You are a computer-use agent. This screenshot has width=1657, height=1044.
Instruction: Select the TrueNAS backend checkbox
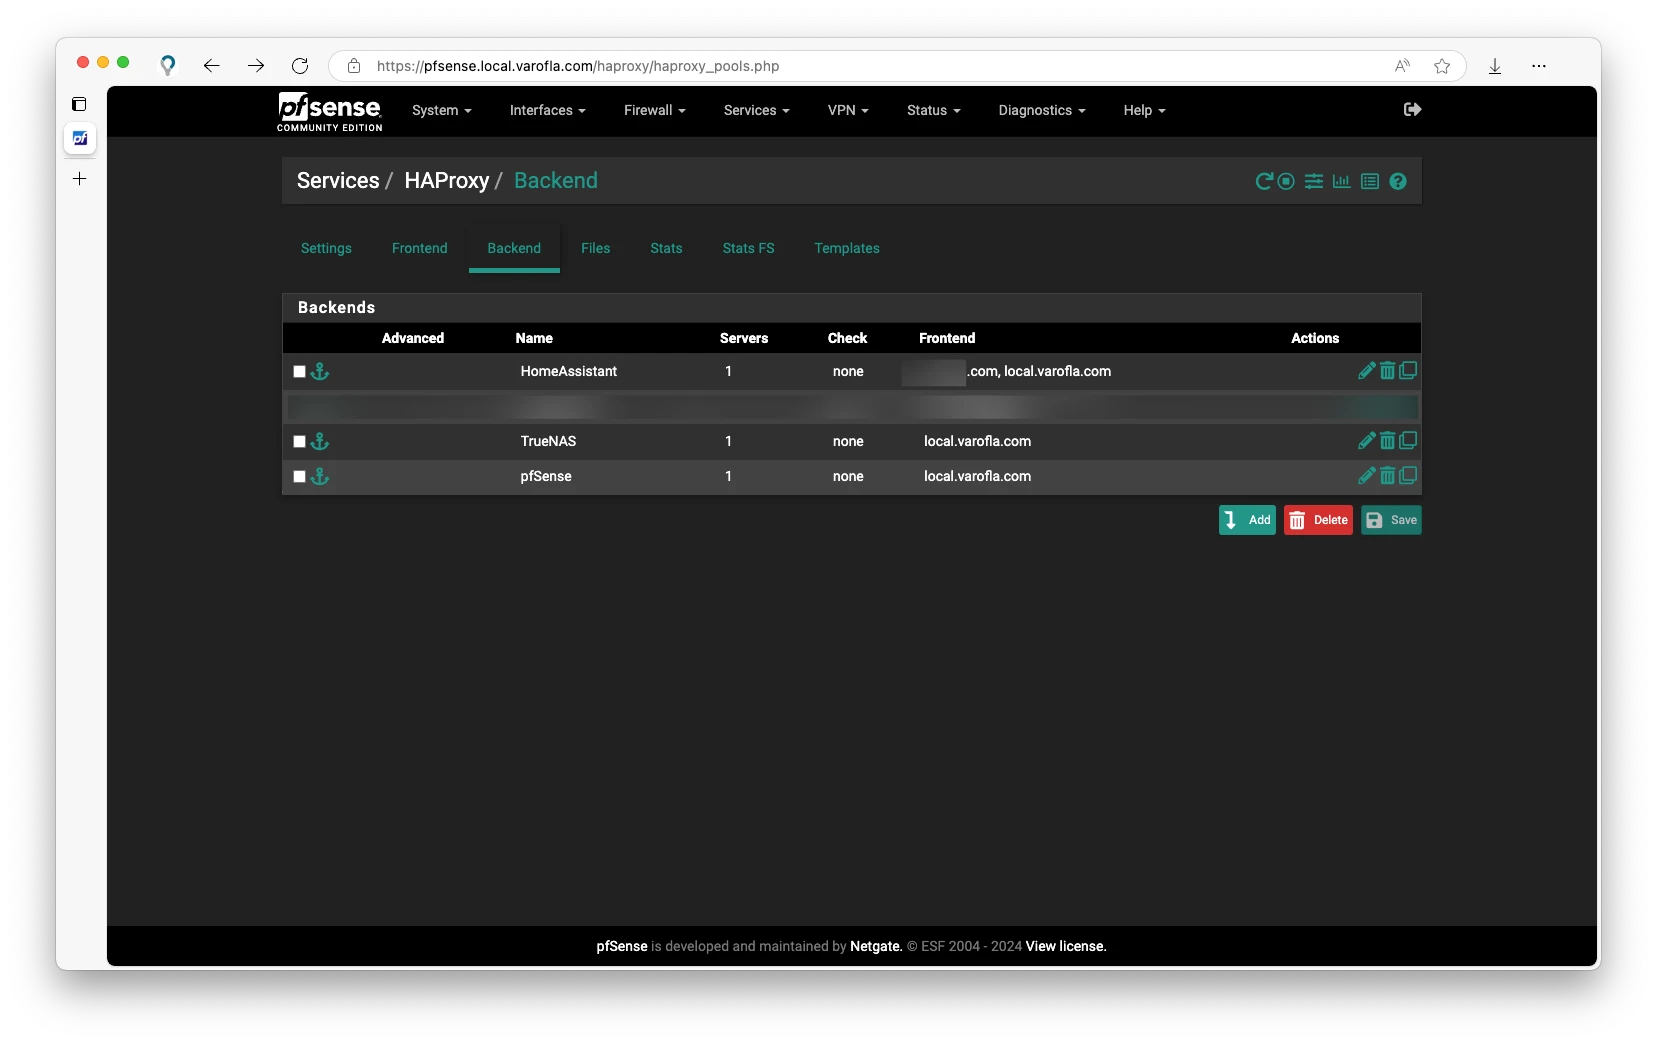[299, 442]
